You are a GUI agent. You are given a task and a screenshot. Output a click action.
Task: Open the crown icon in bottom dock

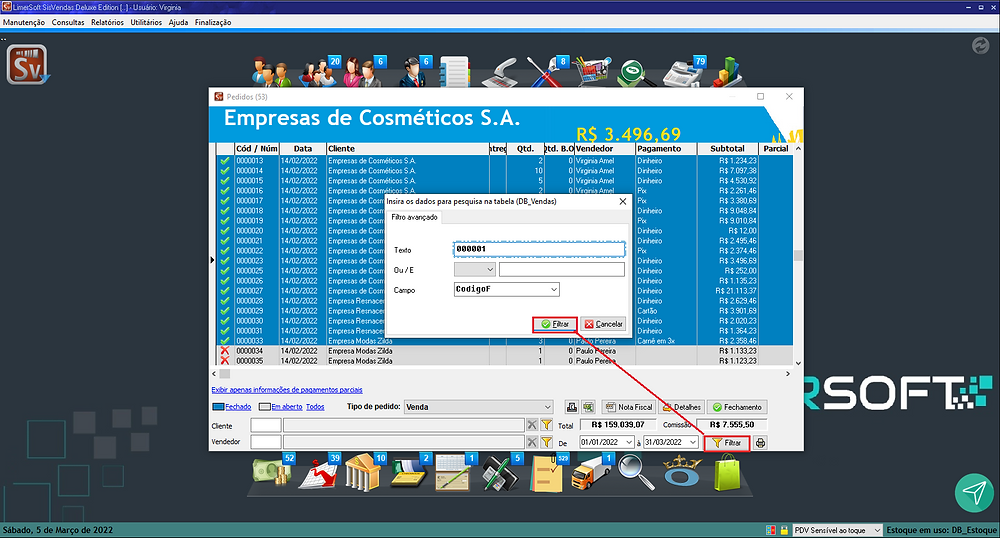pos(681,472)
